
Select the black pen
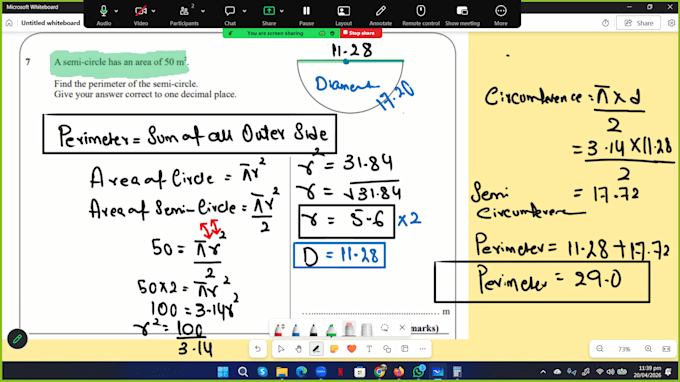(x=314, y=330)
